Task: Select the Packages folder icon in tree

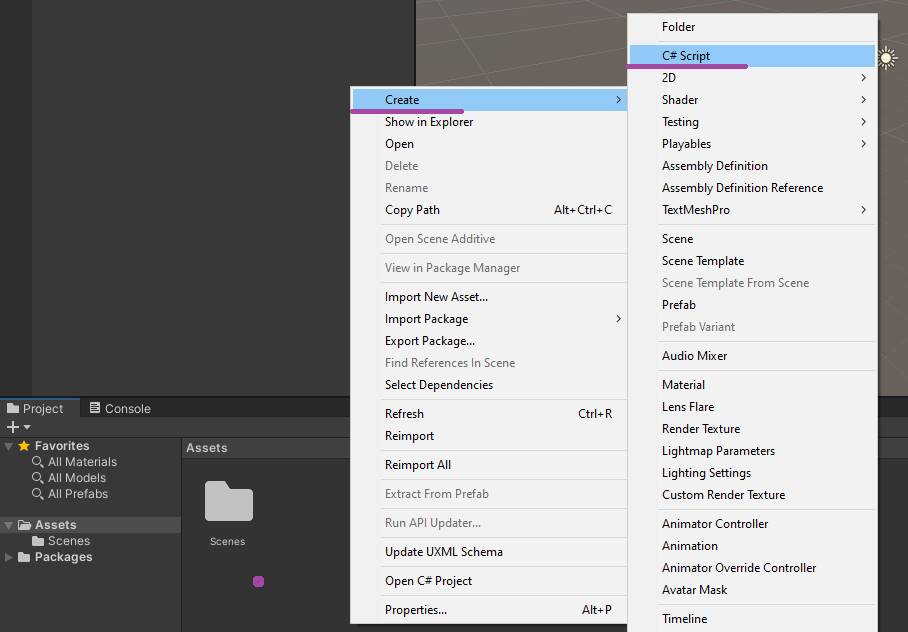Action: pyautogui.click(x=24, y=557)
